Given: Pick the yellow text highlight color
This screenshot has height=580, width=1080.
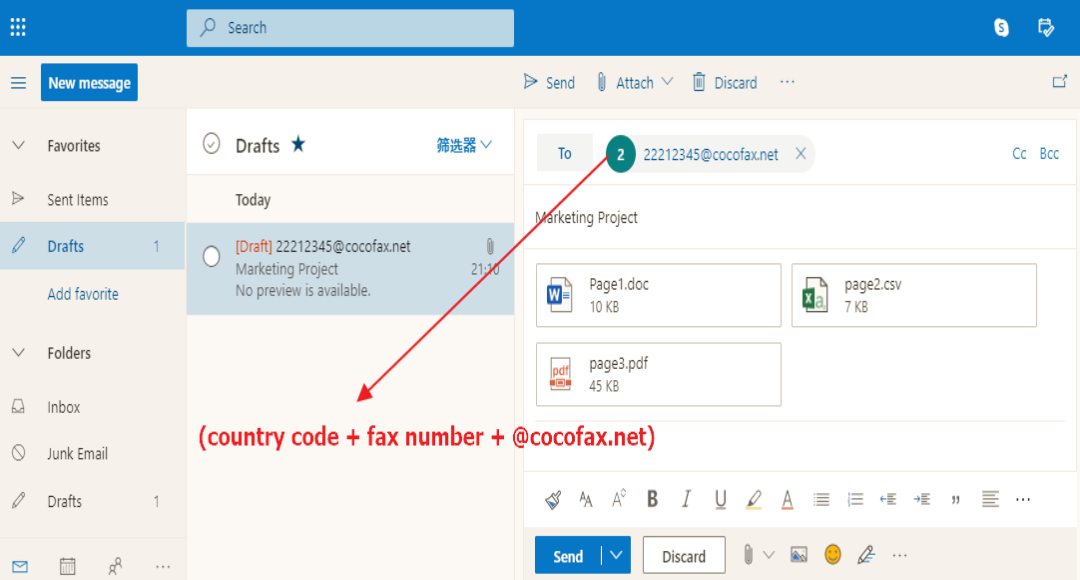Looking at the screenshot, I should tap(754, 499).
